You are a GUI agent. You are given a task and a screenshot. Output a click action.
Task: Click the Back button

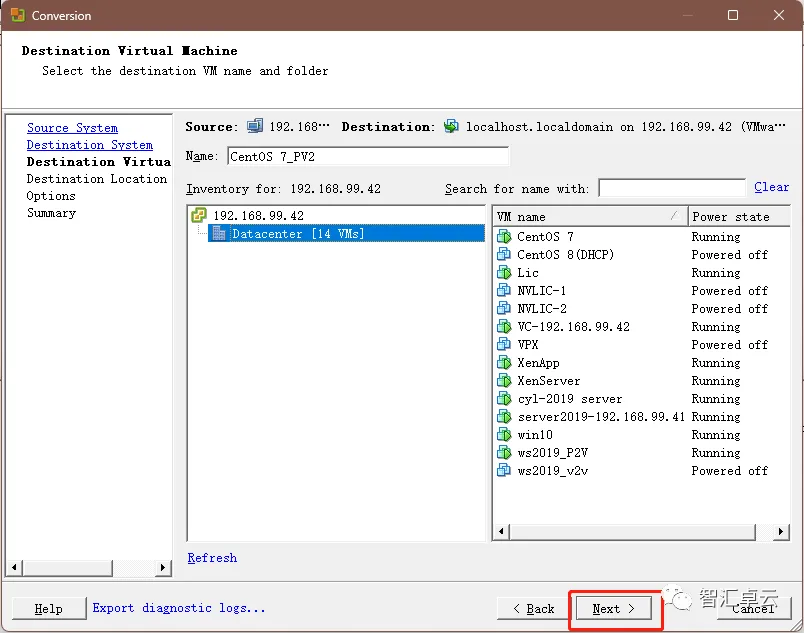(533, 609)
